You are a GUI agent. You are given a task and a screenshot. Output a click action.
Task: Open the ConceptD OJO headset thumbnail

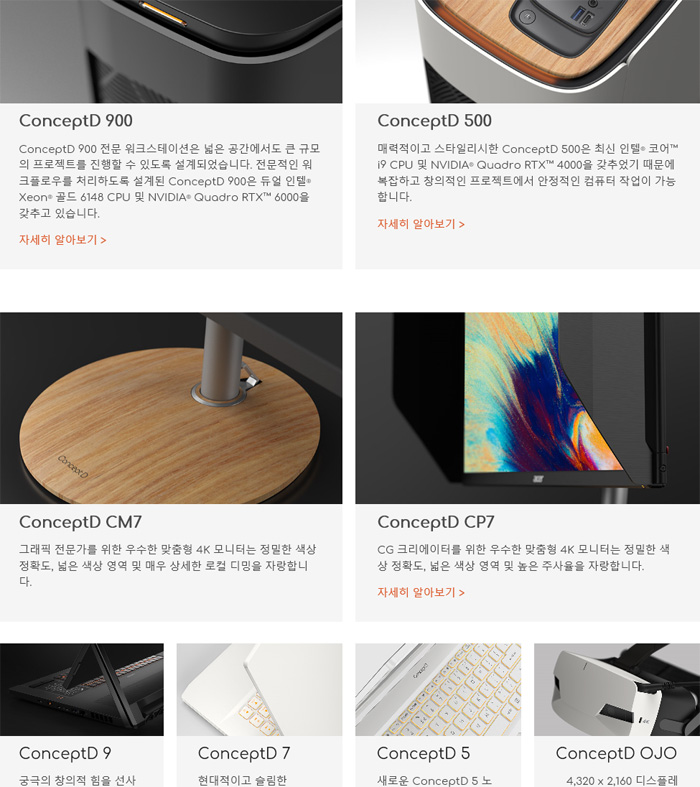[x=617, y=690]
